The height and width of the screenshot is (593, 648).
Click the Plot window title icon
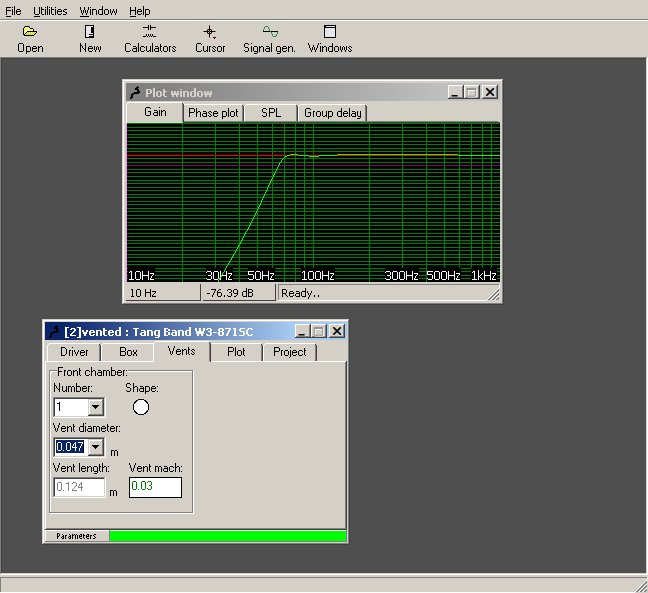pyautogui.click(x=135, y=92)
